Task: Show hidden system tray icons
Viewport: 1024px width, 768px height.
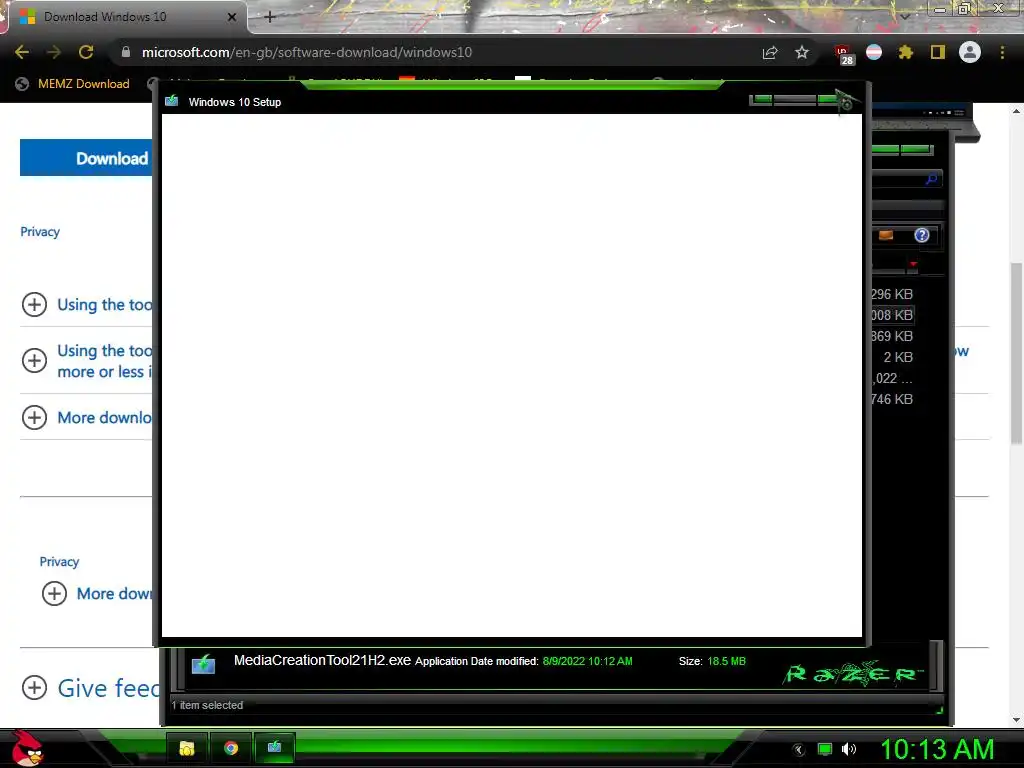Action: (799, 750)
